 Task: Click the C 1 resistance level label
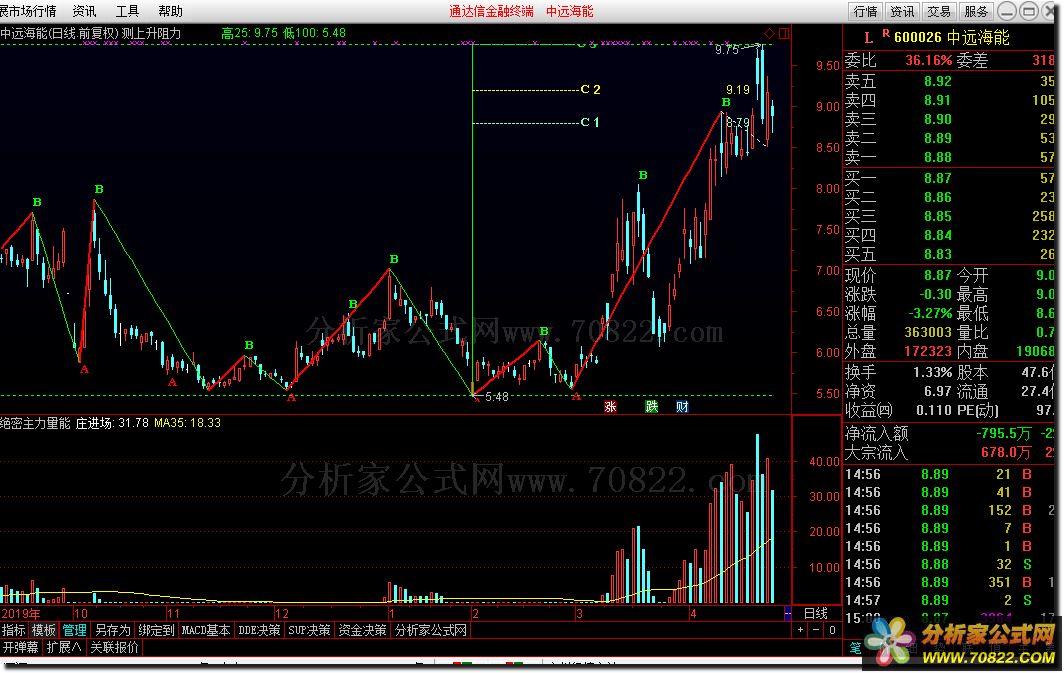(590, 123)
